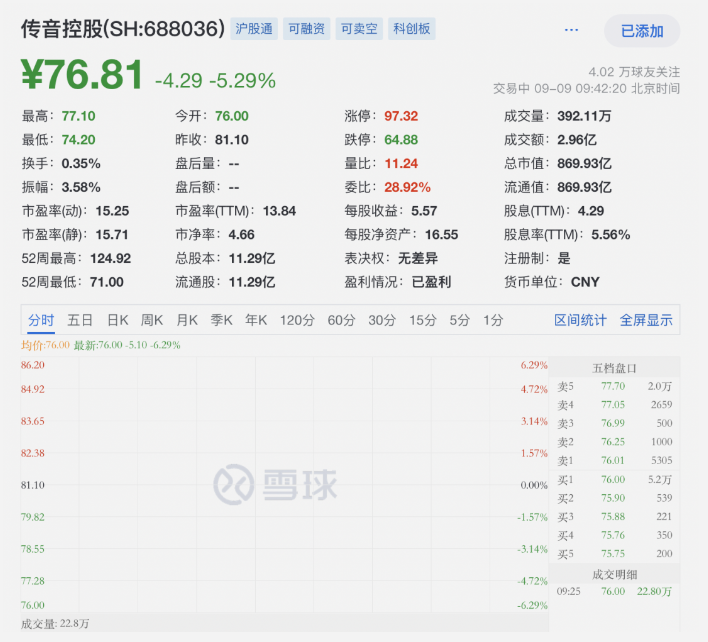The image size is (708, 642).
Task: Select the 5分 chart tab
Action: pyautogui.click(x=460, y=320)
